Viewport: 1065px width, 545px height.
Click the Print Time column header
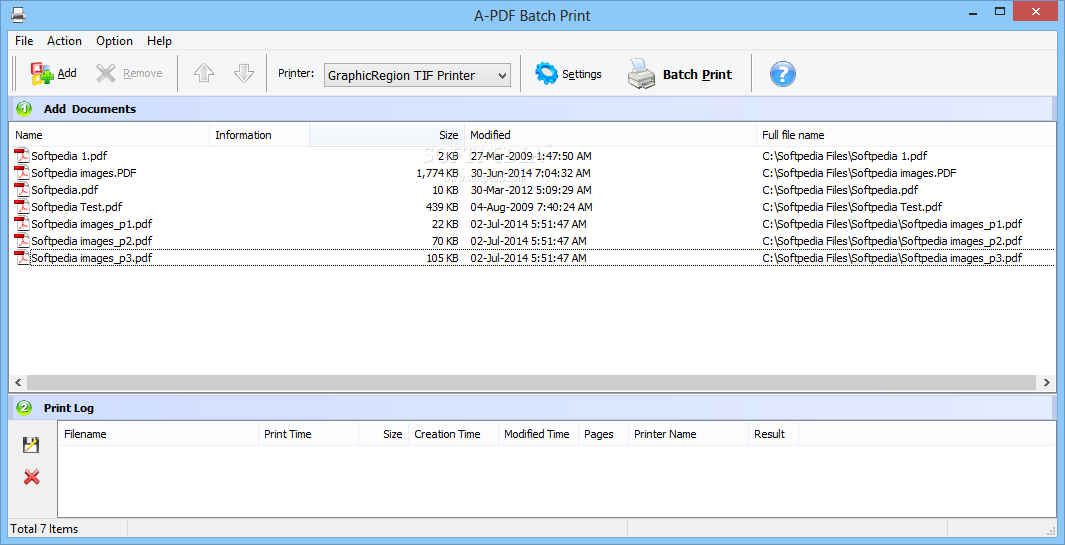[x=308, y=434]
